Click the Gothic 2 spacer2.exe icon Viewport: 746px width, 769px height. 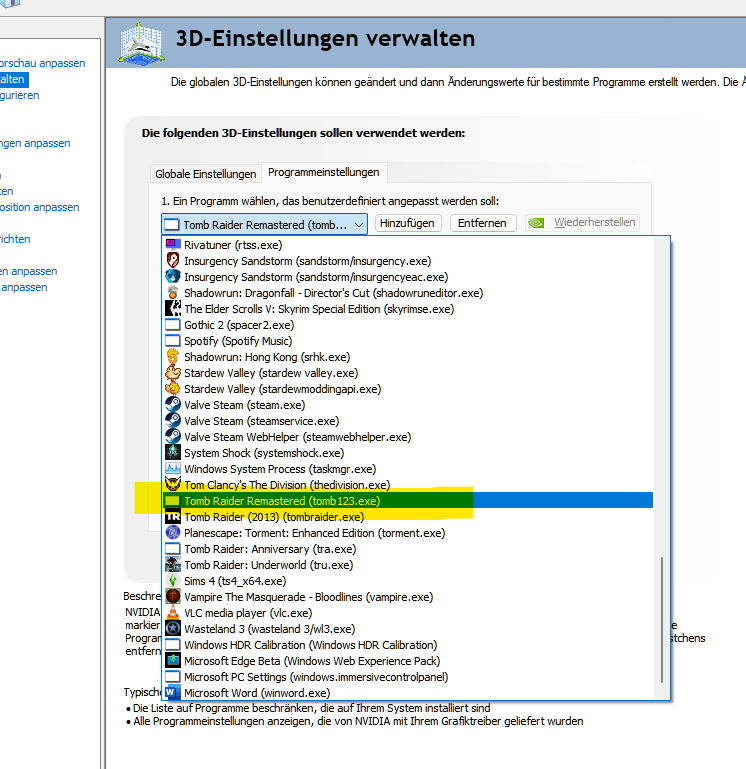pyautogui.click(x=173, y=325)
